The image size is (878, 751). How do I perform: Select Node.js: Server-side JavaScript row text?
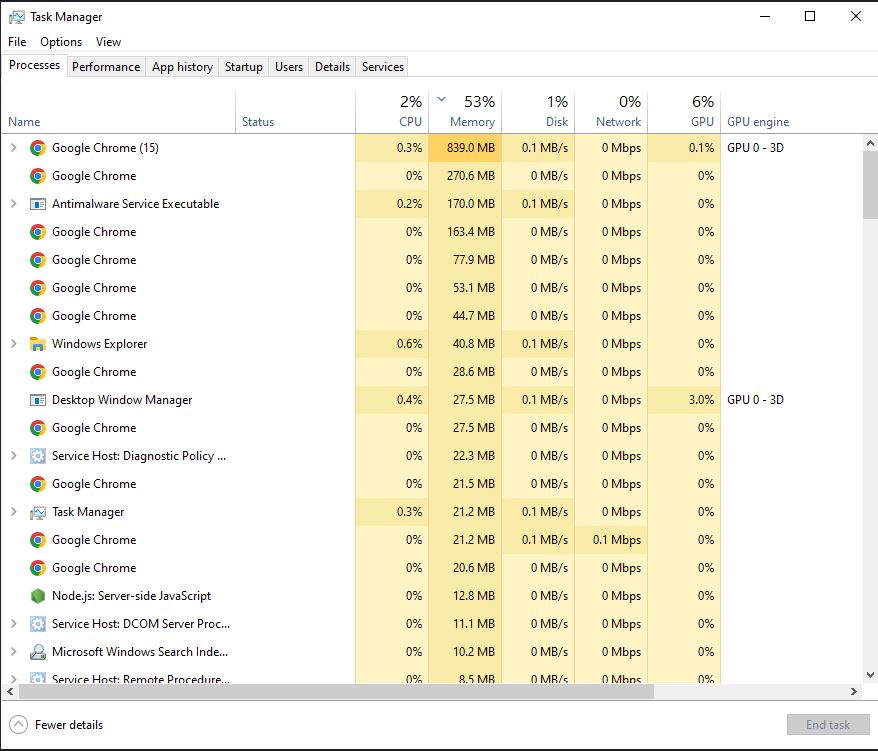[x=132, y=596]
